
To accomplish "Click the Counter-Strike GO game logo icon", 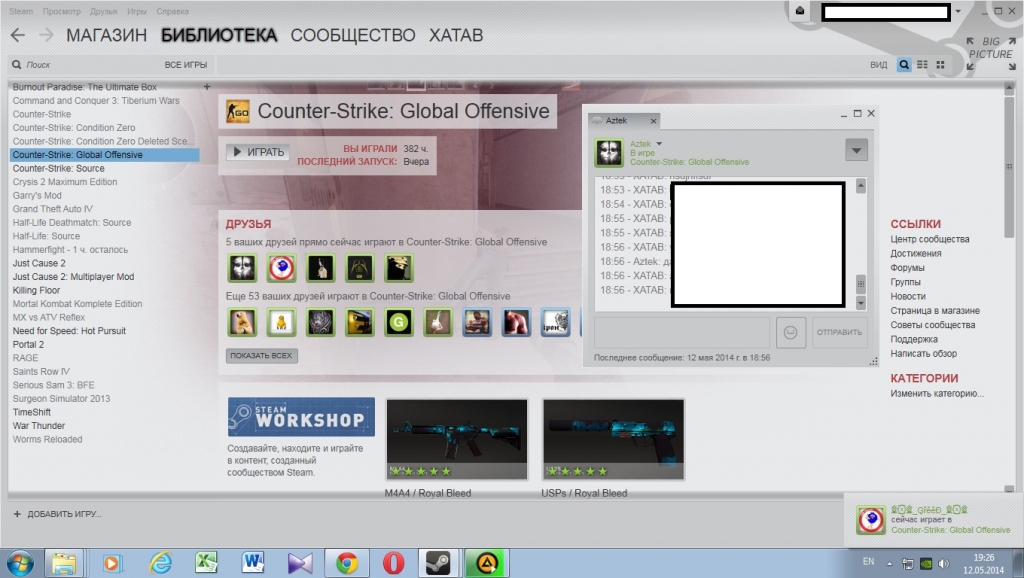I will coord(238,111).
